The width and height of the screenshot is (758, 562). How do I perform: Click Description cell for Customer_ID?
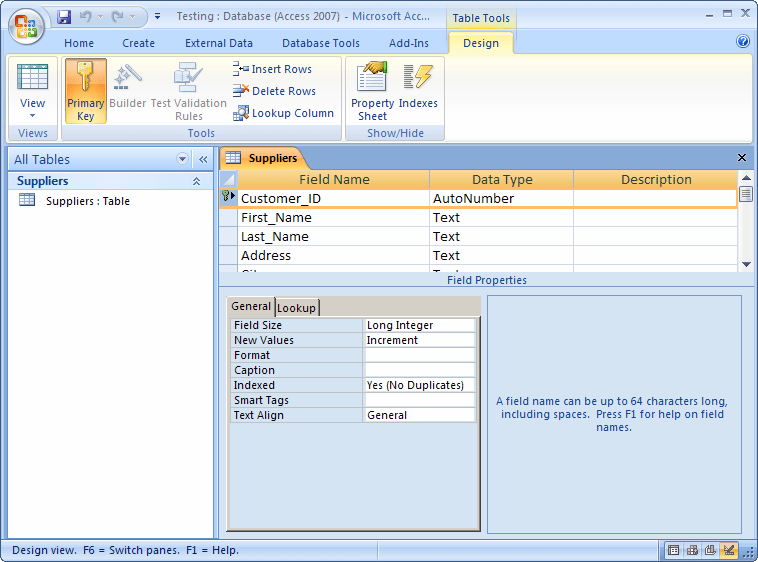655,199
